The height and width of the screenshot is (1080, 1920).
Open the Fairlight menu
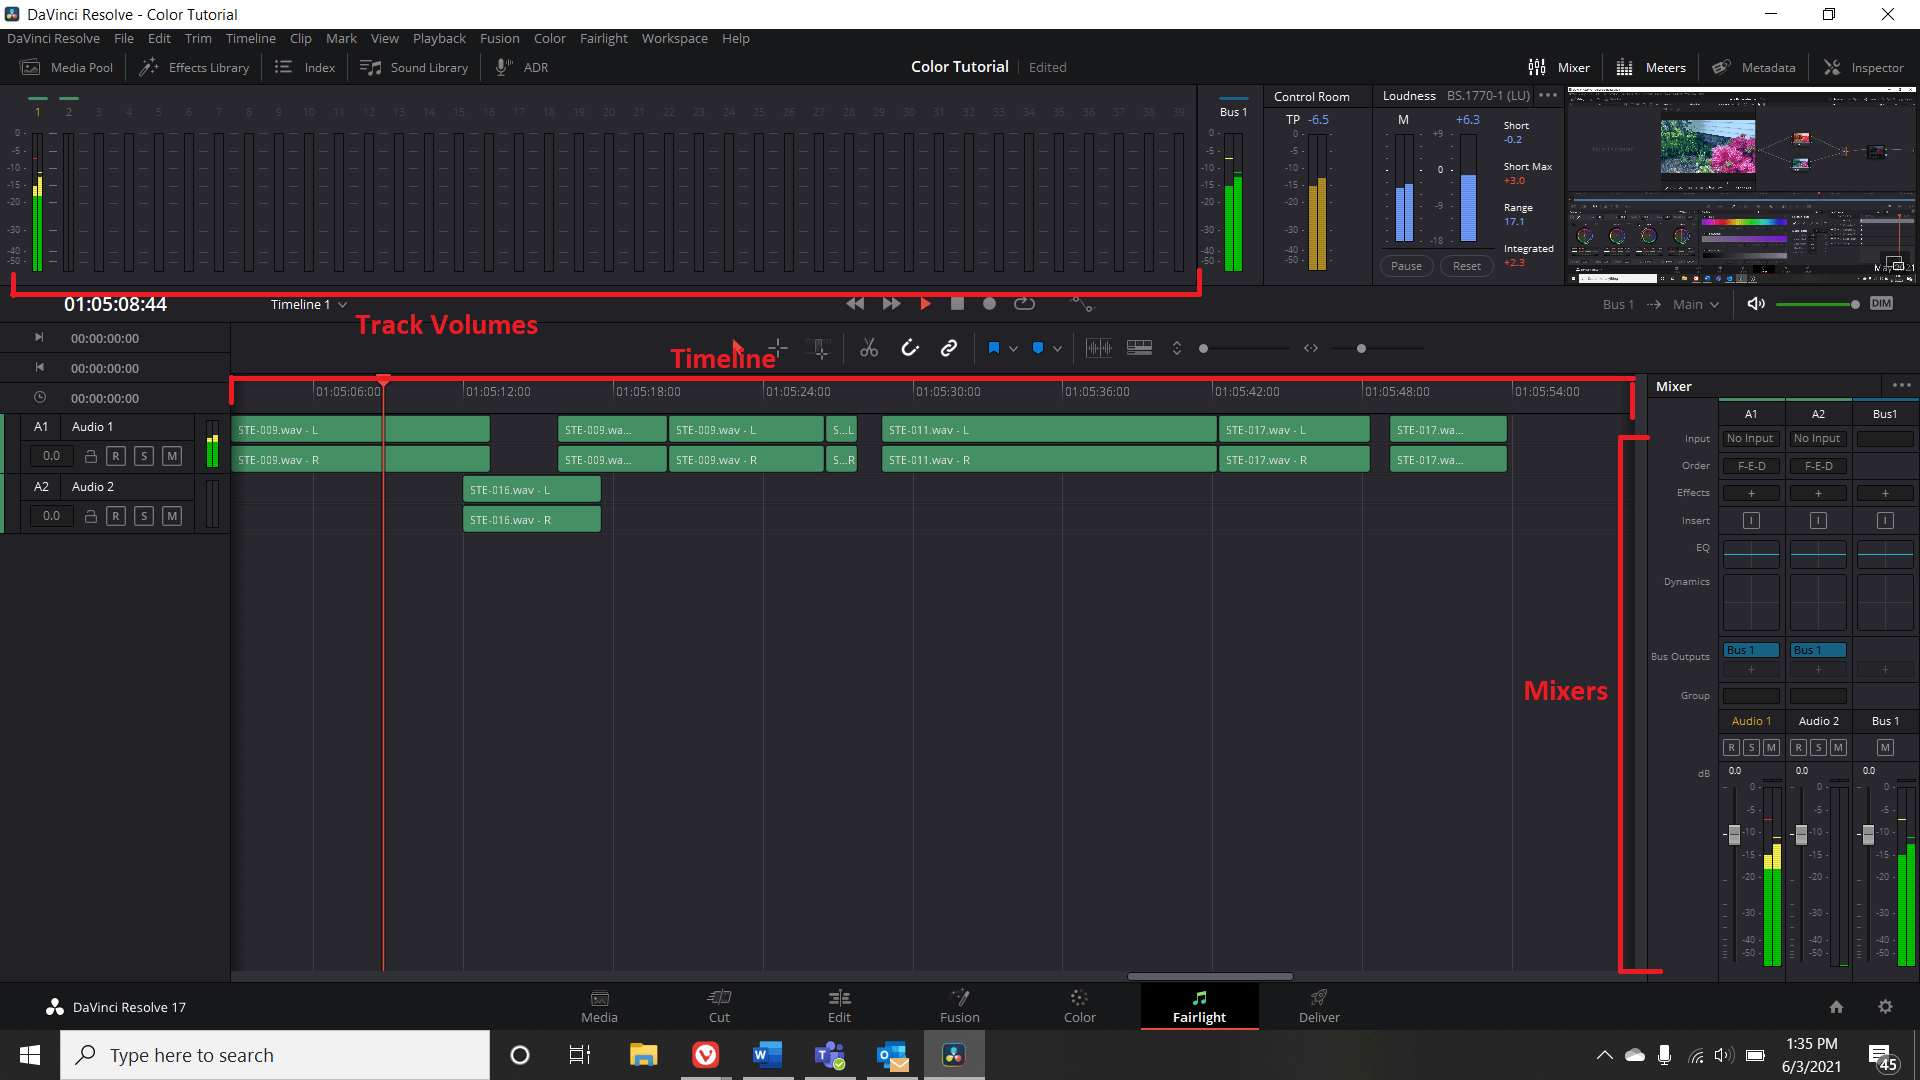pyautogui.click(x=603, y=38)
